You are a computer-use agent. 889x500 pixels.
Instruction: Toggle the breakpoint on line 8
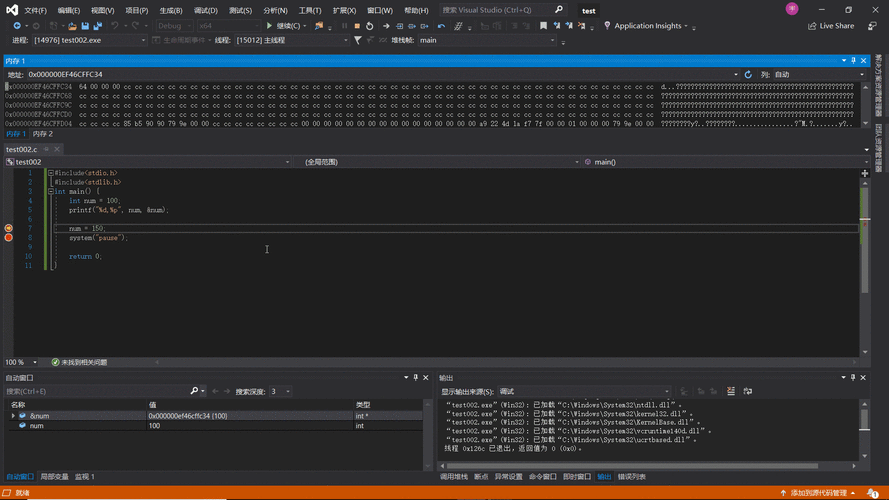9,238
